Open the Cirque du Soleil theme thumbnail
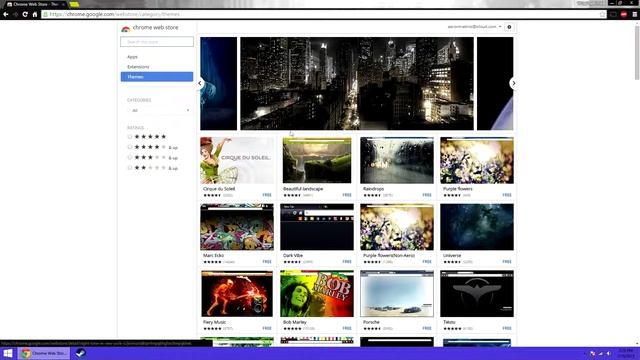The width and height of the screenshot is (640, 360). coord(237,160)
